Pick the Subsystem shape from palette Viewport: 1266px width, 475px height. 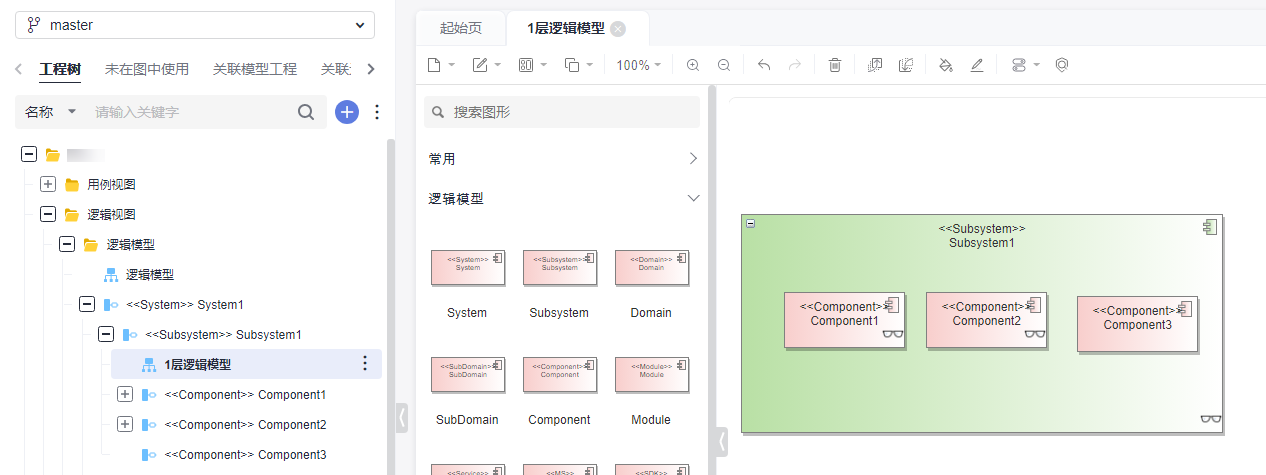(x=560, y=268)
